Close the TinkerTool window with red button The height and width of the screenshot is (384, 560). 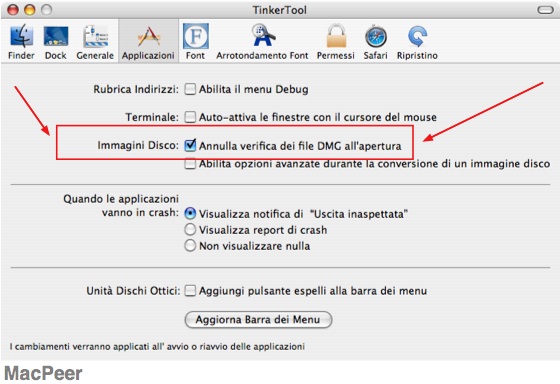[13, 10]
